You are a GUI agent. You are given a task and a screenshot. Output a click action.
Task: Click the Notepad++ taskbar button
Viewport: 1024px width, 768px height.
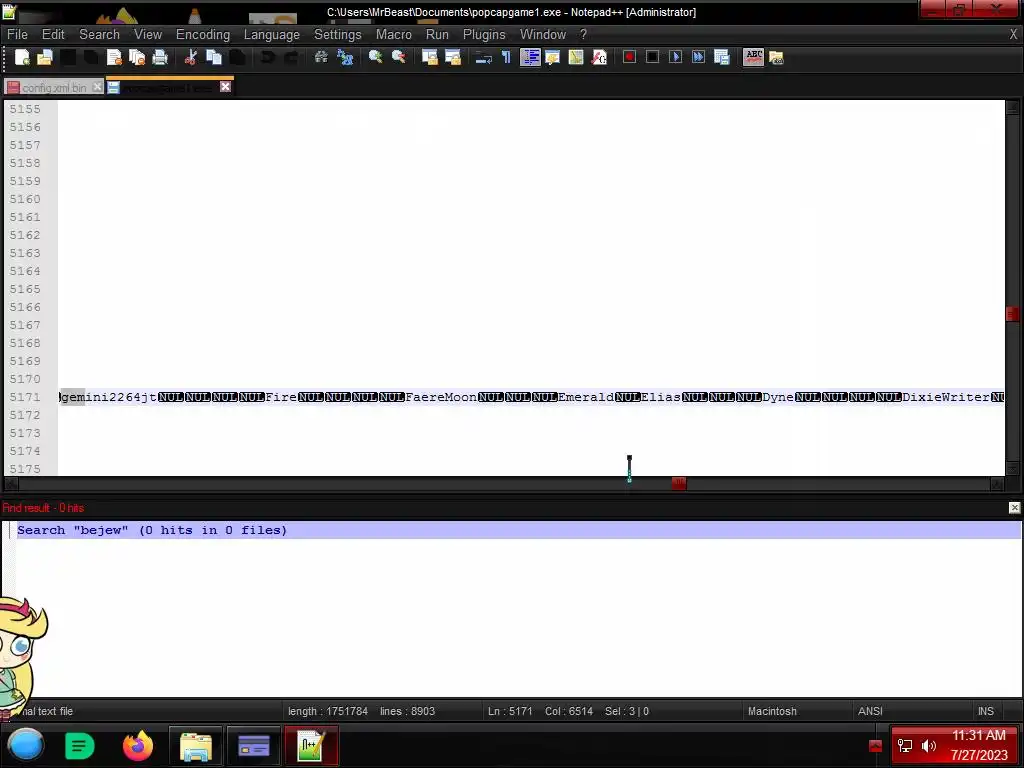coord(312,746)
